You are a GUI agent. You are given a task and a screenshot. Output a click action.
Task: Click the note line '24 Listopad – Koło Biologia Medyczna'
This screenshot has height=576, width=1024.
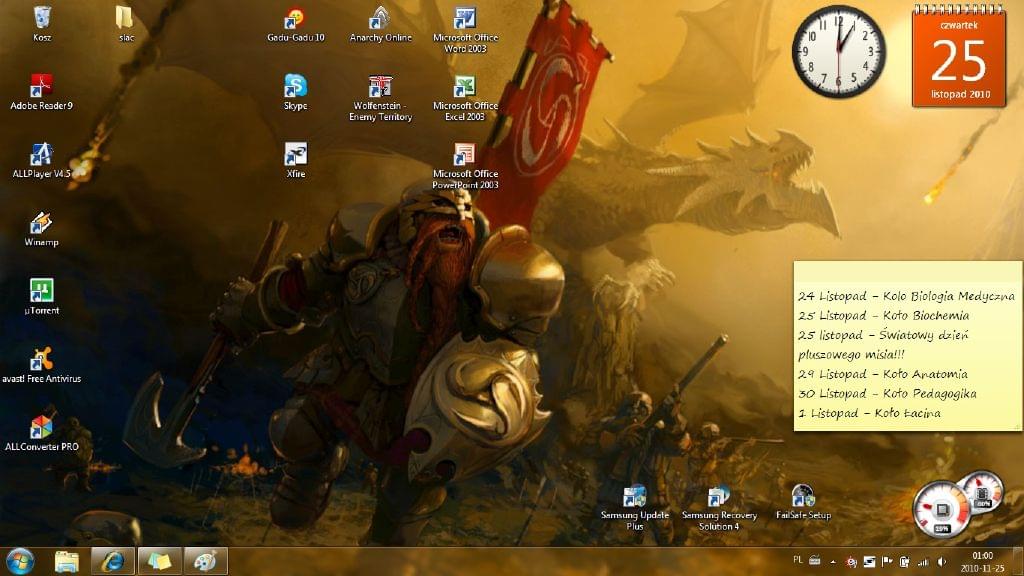(906, 296)
